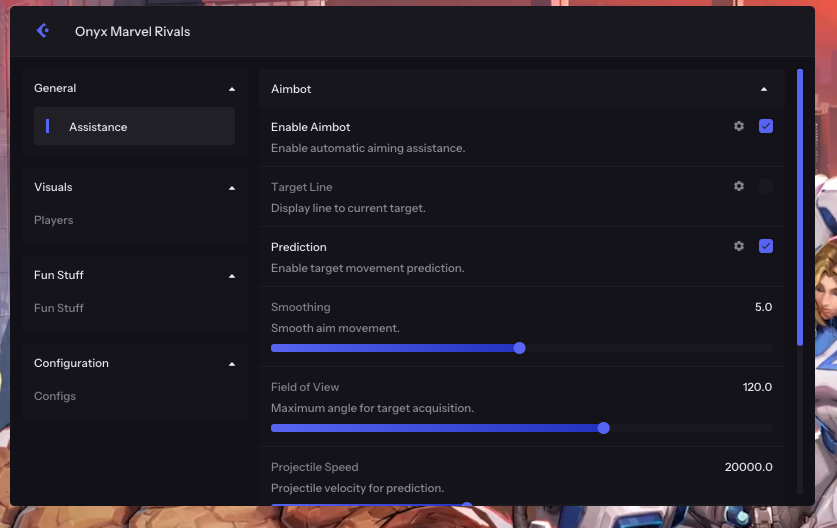Uncheck the Enable Aimbot checkbox

pyautogui.click(x=765, y=126)
